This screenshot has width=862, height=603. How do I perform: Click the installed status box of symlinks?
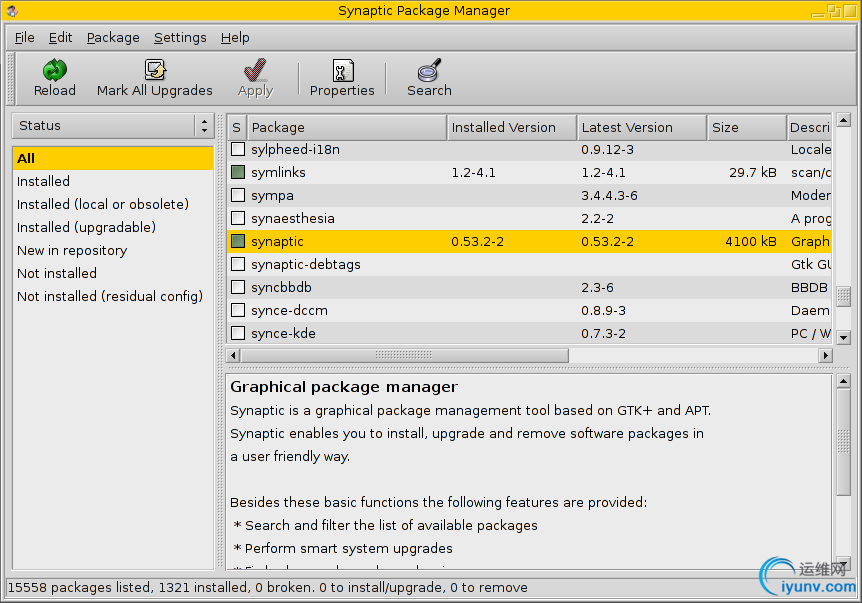point(238,173)
